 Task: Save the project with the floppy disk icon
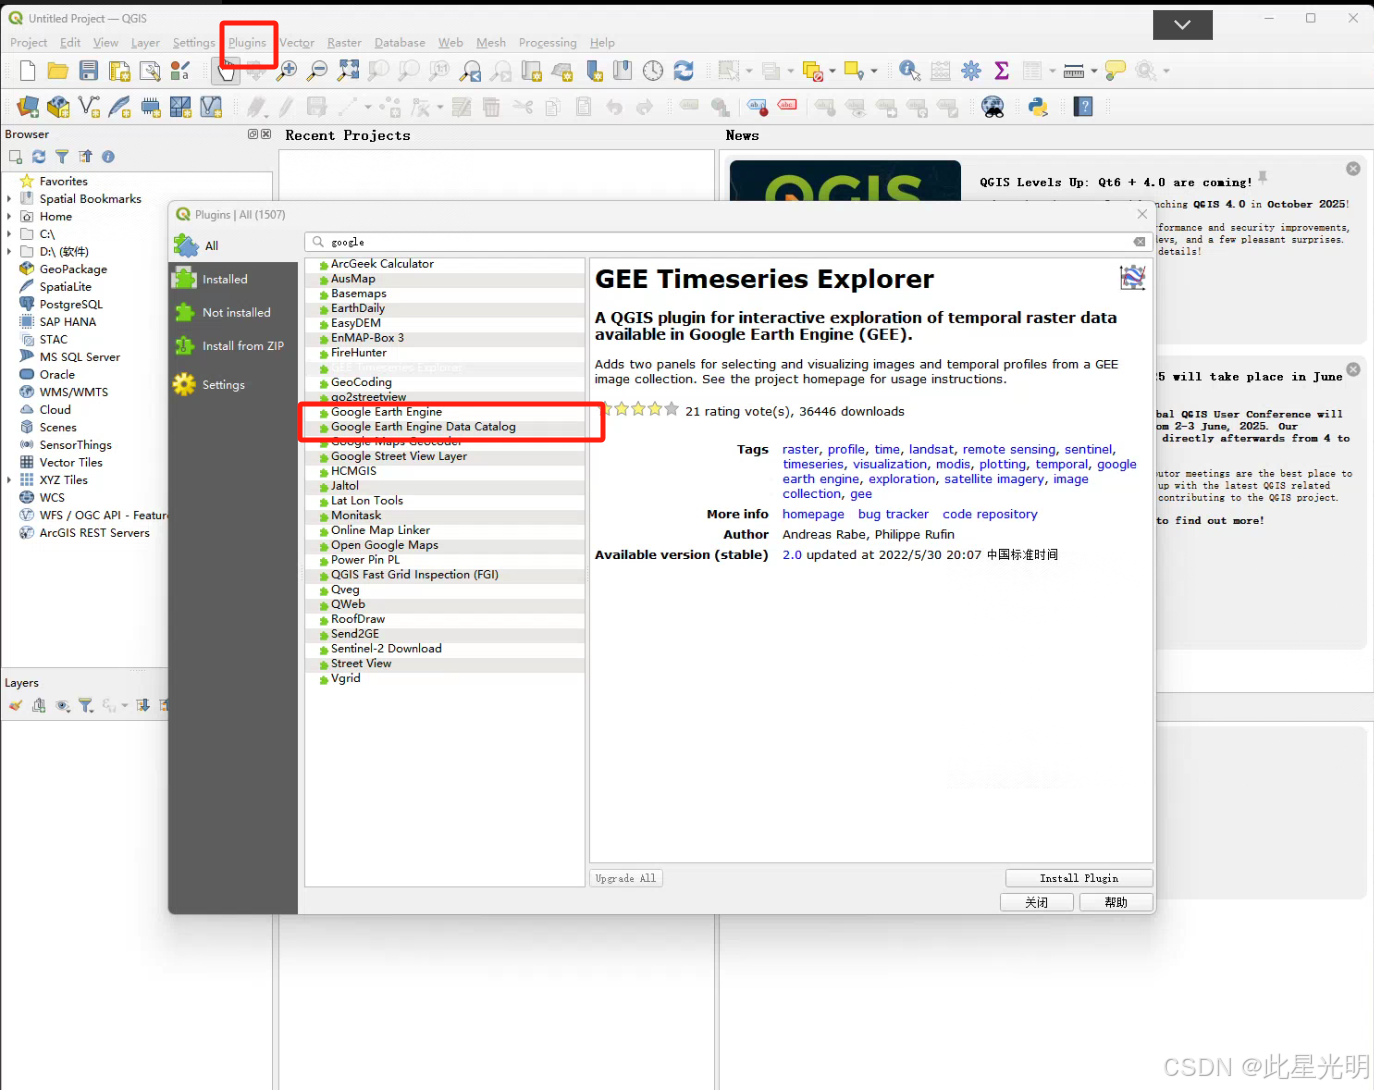pos(89,70)
